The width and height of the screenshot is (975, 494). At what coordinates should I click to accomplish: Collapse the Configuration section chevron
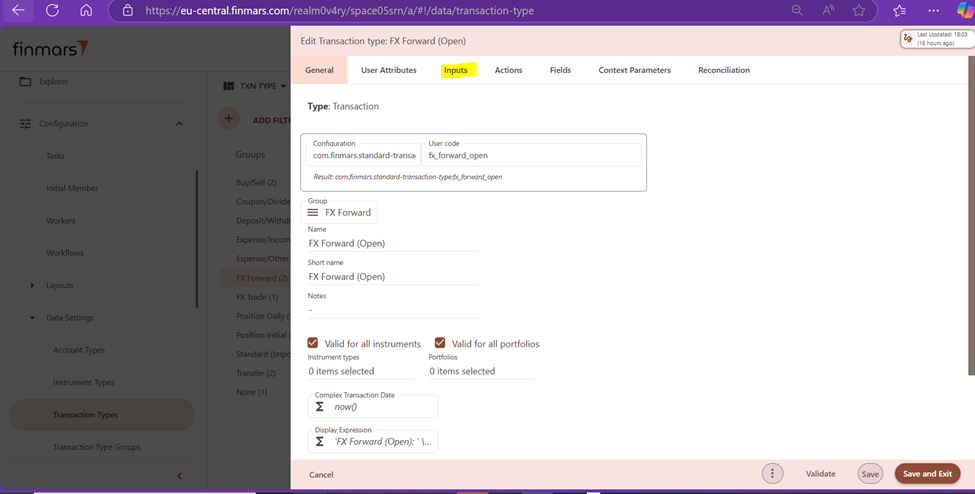179,124
